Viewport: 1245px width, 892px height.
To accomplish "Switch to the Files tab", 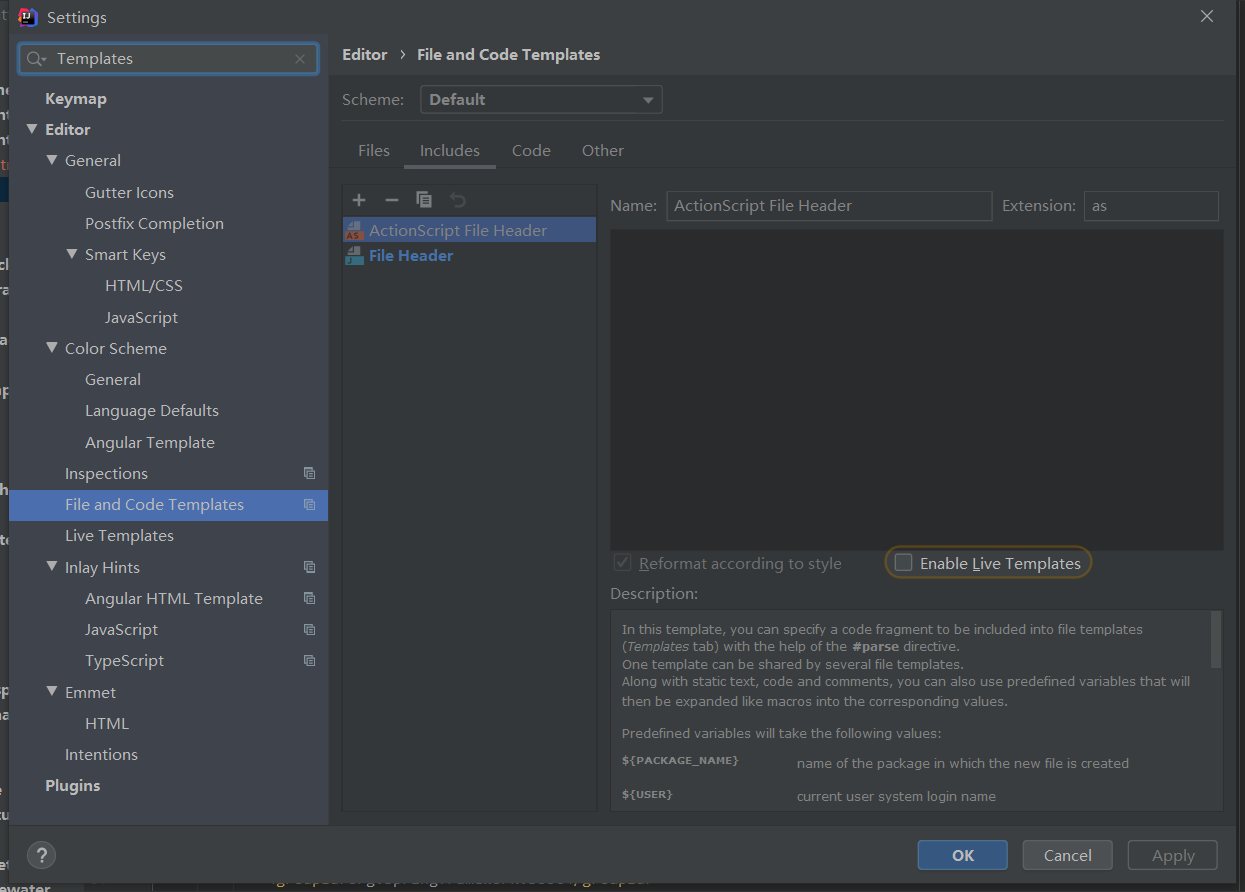I will coord(374,151).
